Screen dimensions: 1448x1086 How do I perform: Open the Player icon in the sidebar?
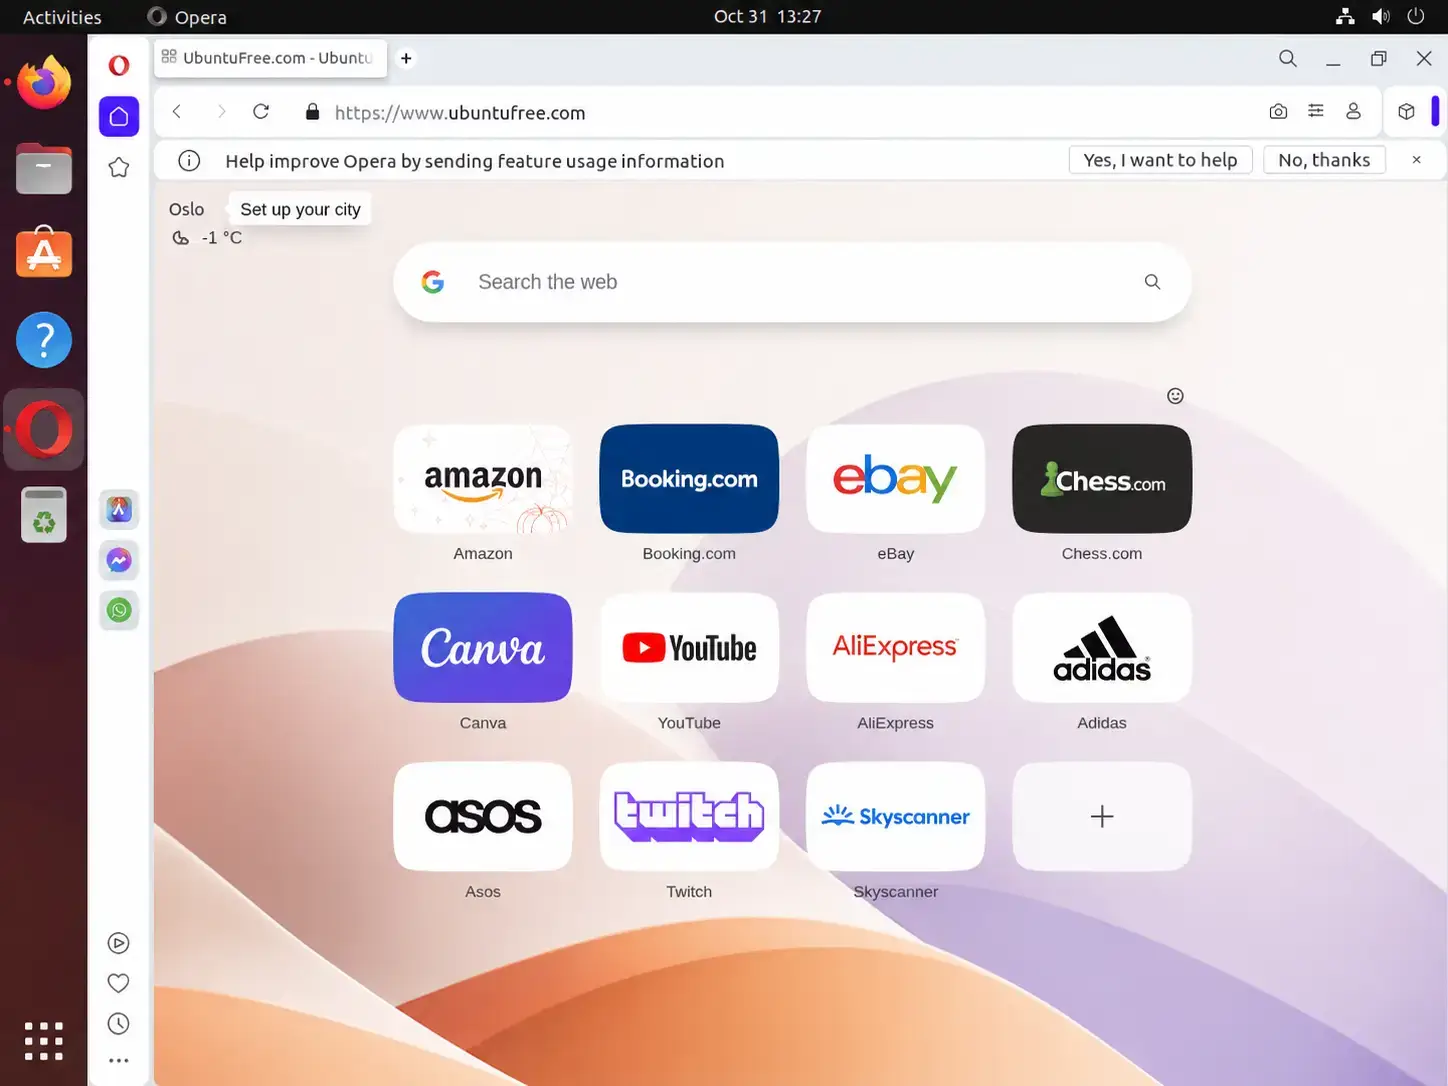[x=118, y=943]
